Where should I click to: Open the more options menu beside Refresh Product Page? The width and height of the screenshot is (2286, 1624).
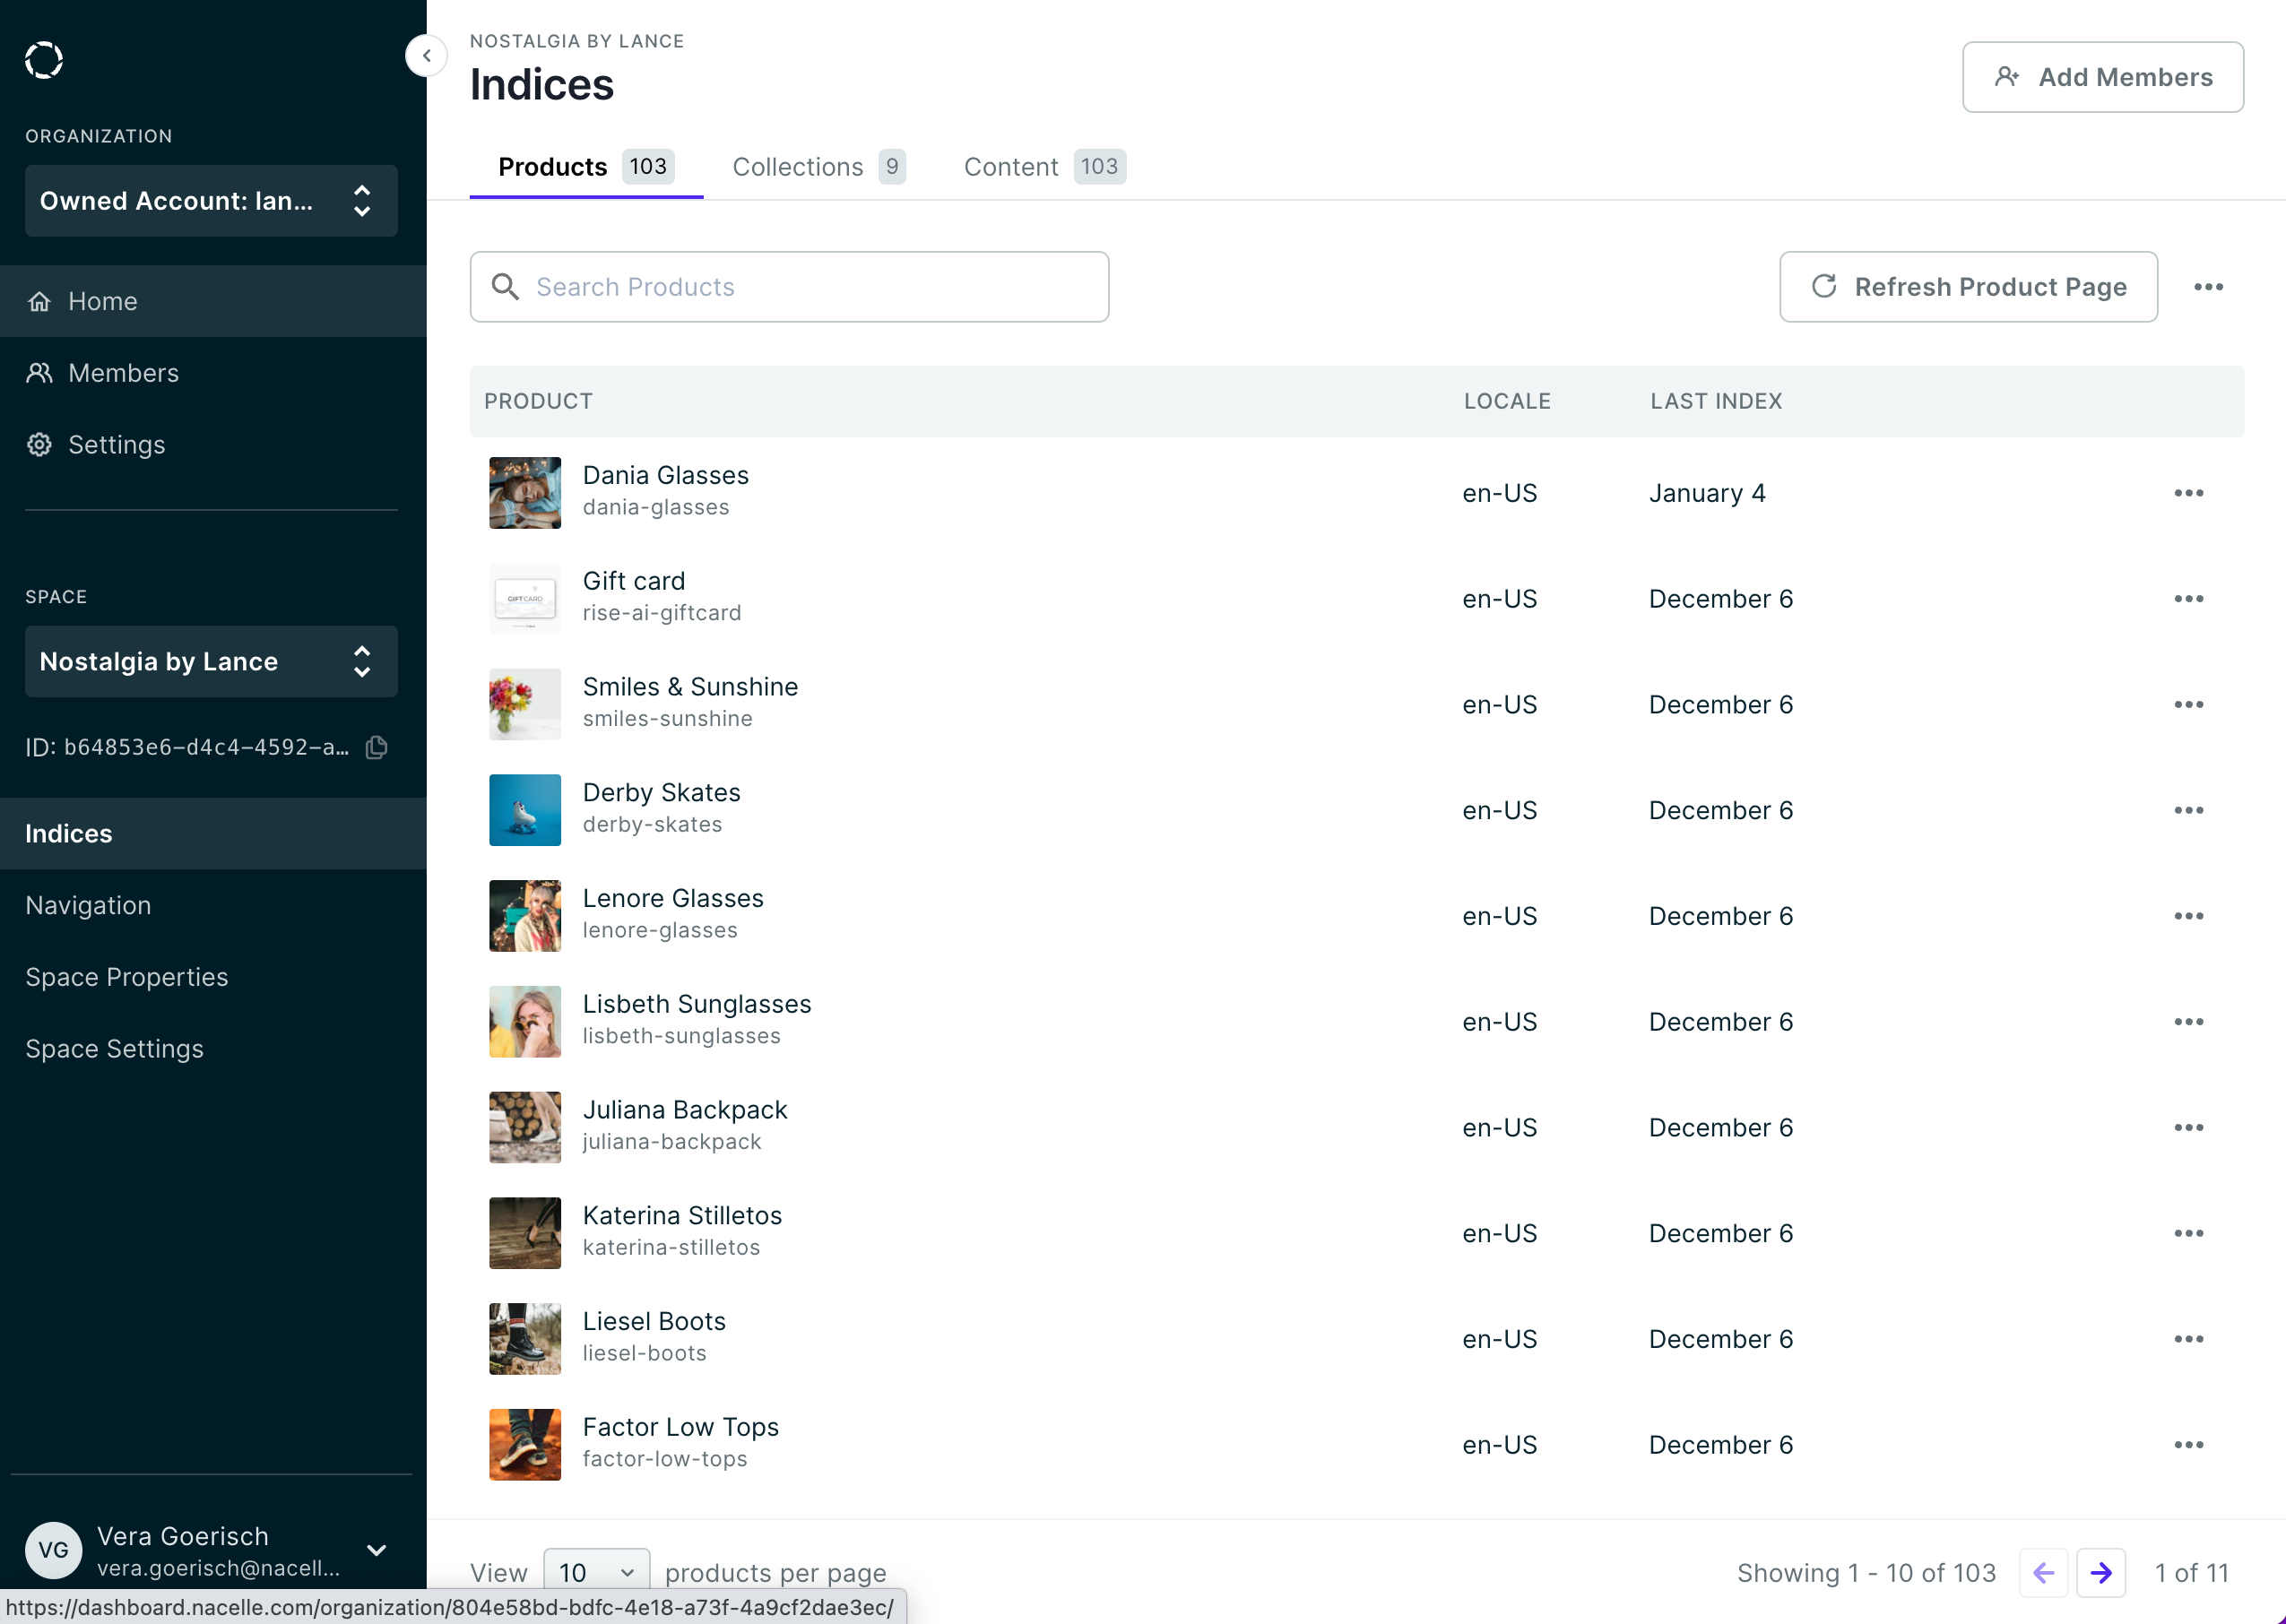pyautogui.click(x=2208, y=287)
